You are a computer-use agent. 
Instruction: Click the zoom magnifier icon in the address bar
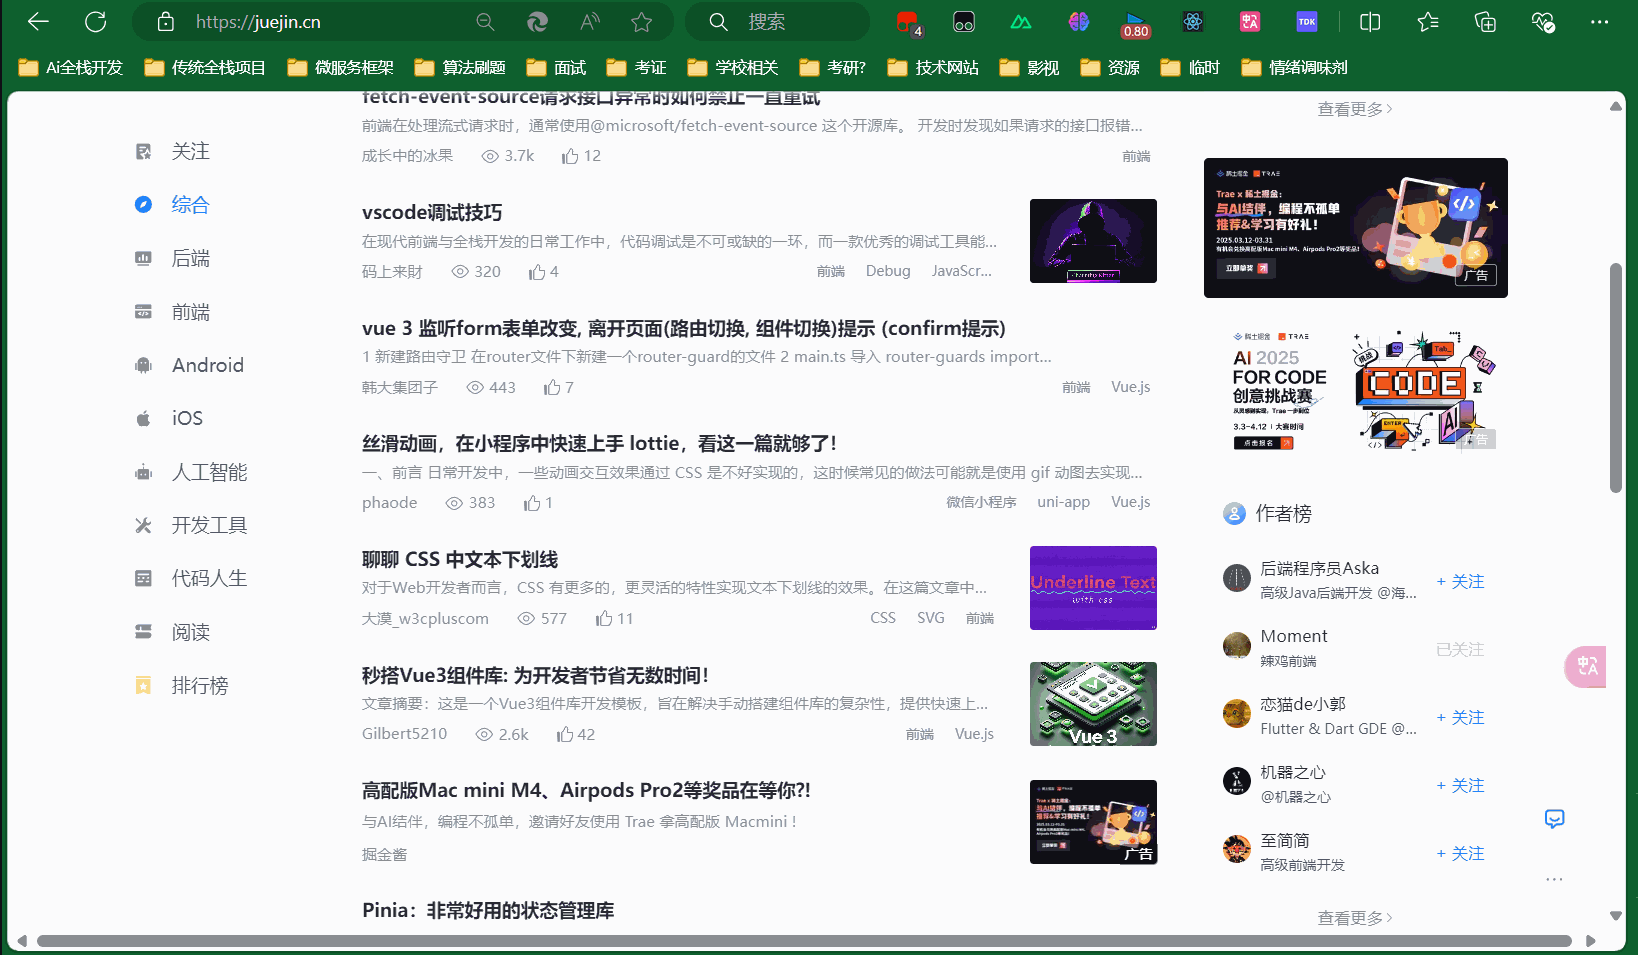pos(485,21)
